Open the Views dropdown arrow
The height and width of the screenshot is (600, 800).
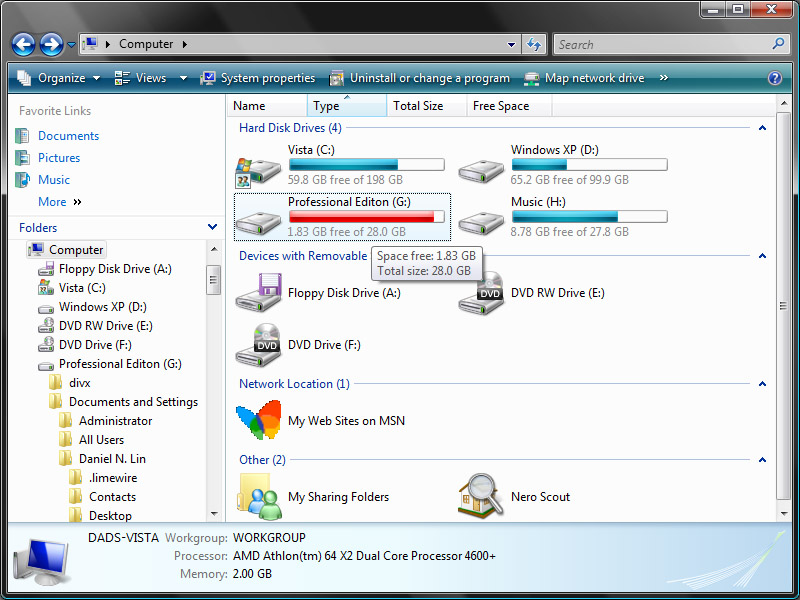point(183,78)
